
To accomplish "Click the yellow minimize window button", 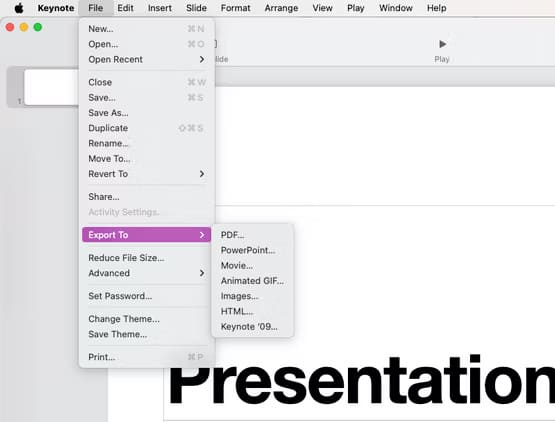I will click(x=24, y=27).
